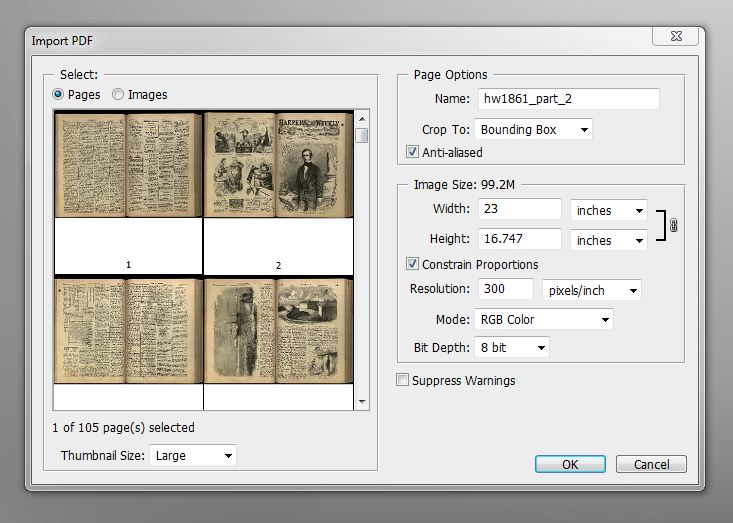
Task: Open the Mode dropdown
Action: [544, 320]
